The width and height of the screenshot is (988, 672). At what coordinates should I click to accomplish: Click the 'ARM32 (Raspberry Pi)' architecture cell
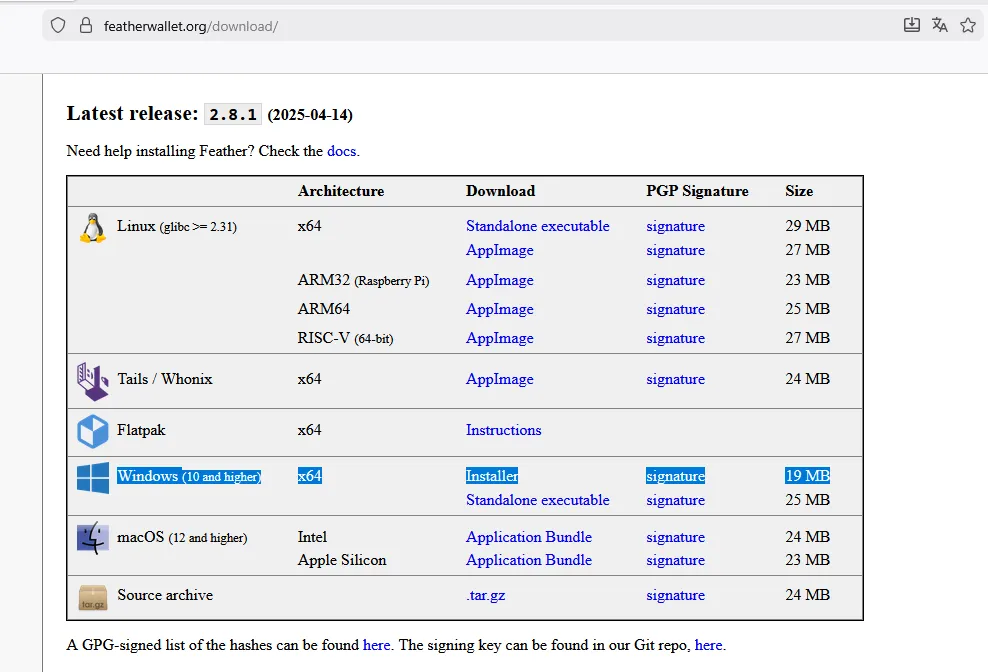tap(363, 281)
